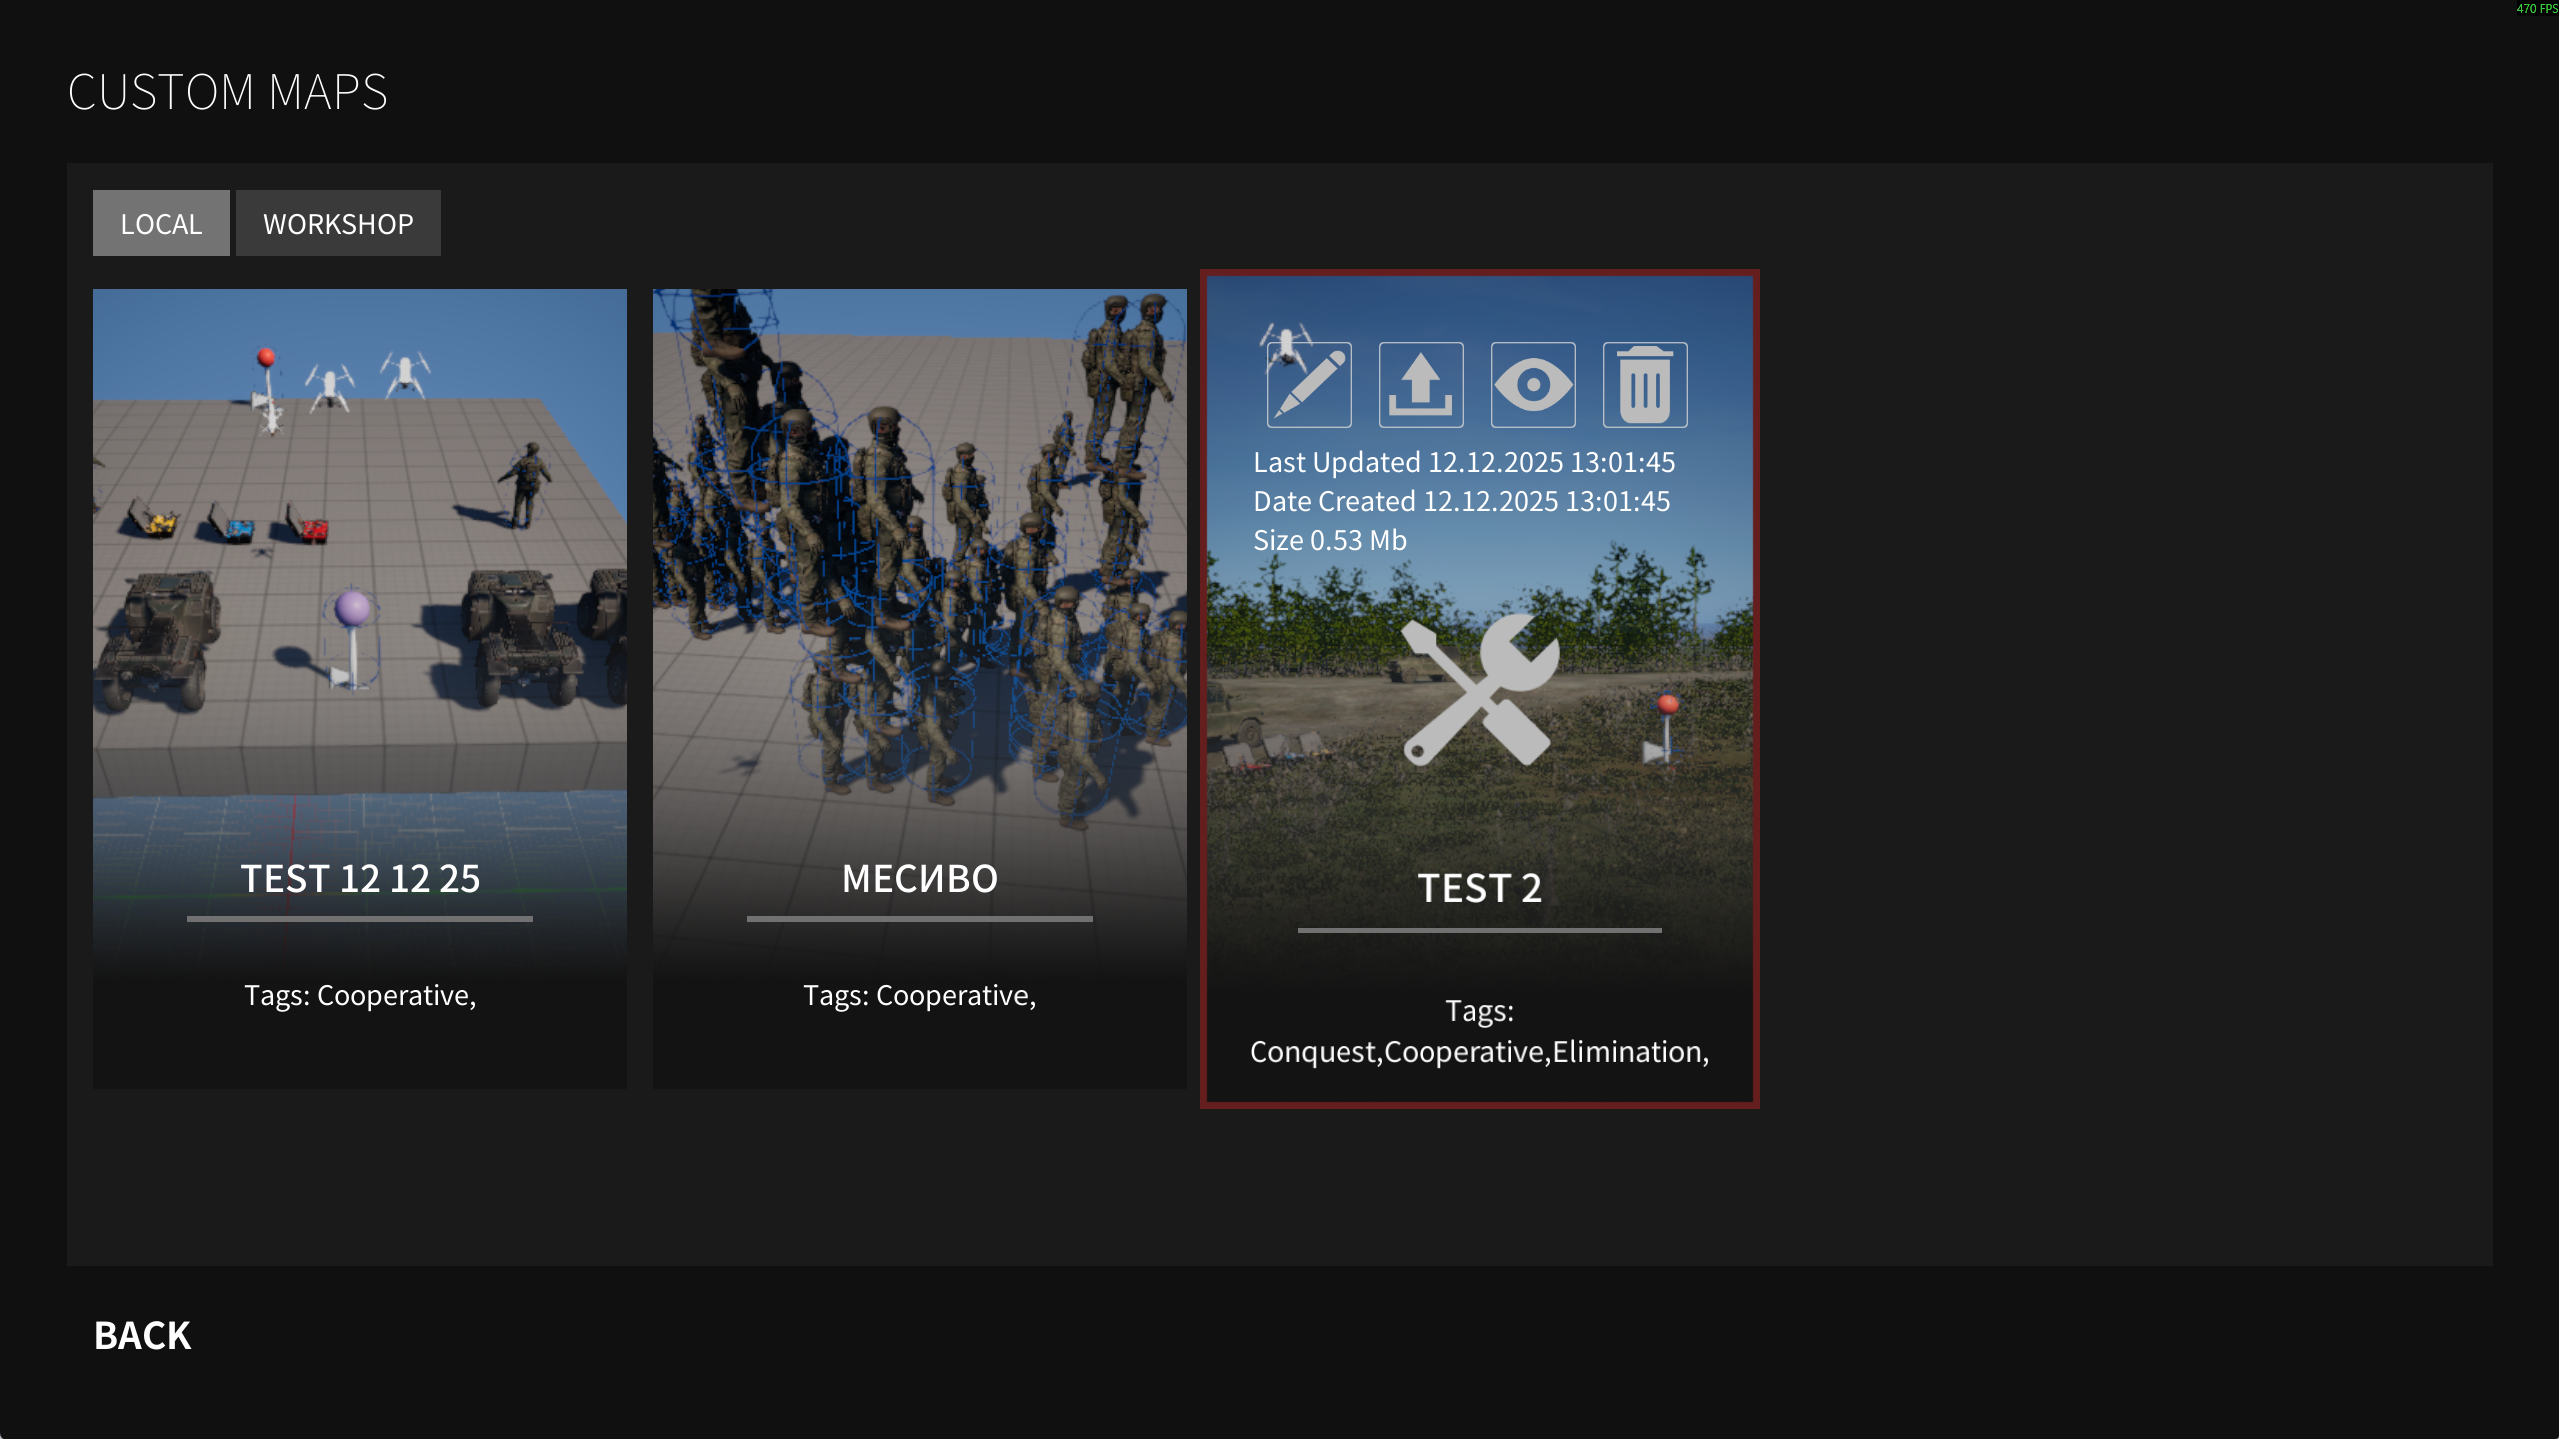Toggle the eye visibility icon
Image resolution: width=2559 pixels, height=1439 pixels.
point(1533,385)
